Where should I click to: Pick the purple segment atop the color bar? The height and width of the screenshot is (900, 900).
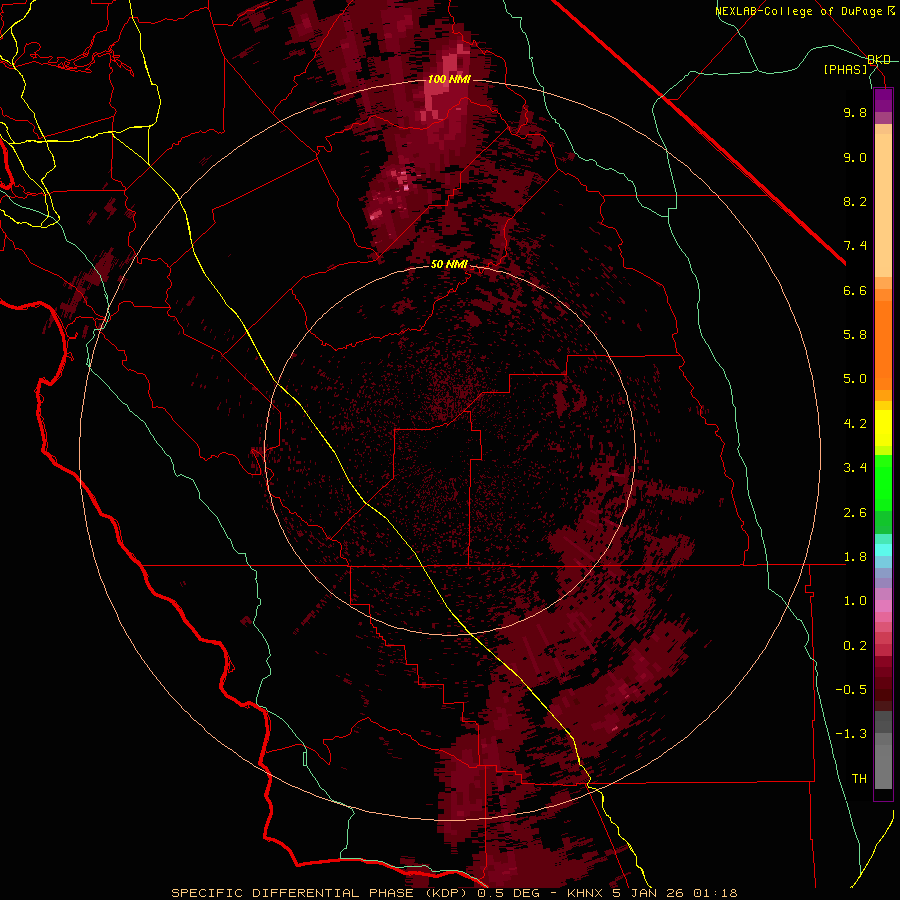click(x=883, y=100)
